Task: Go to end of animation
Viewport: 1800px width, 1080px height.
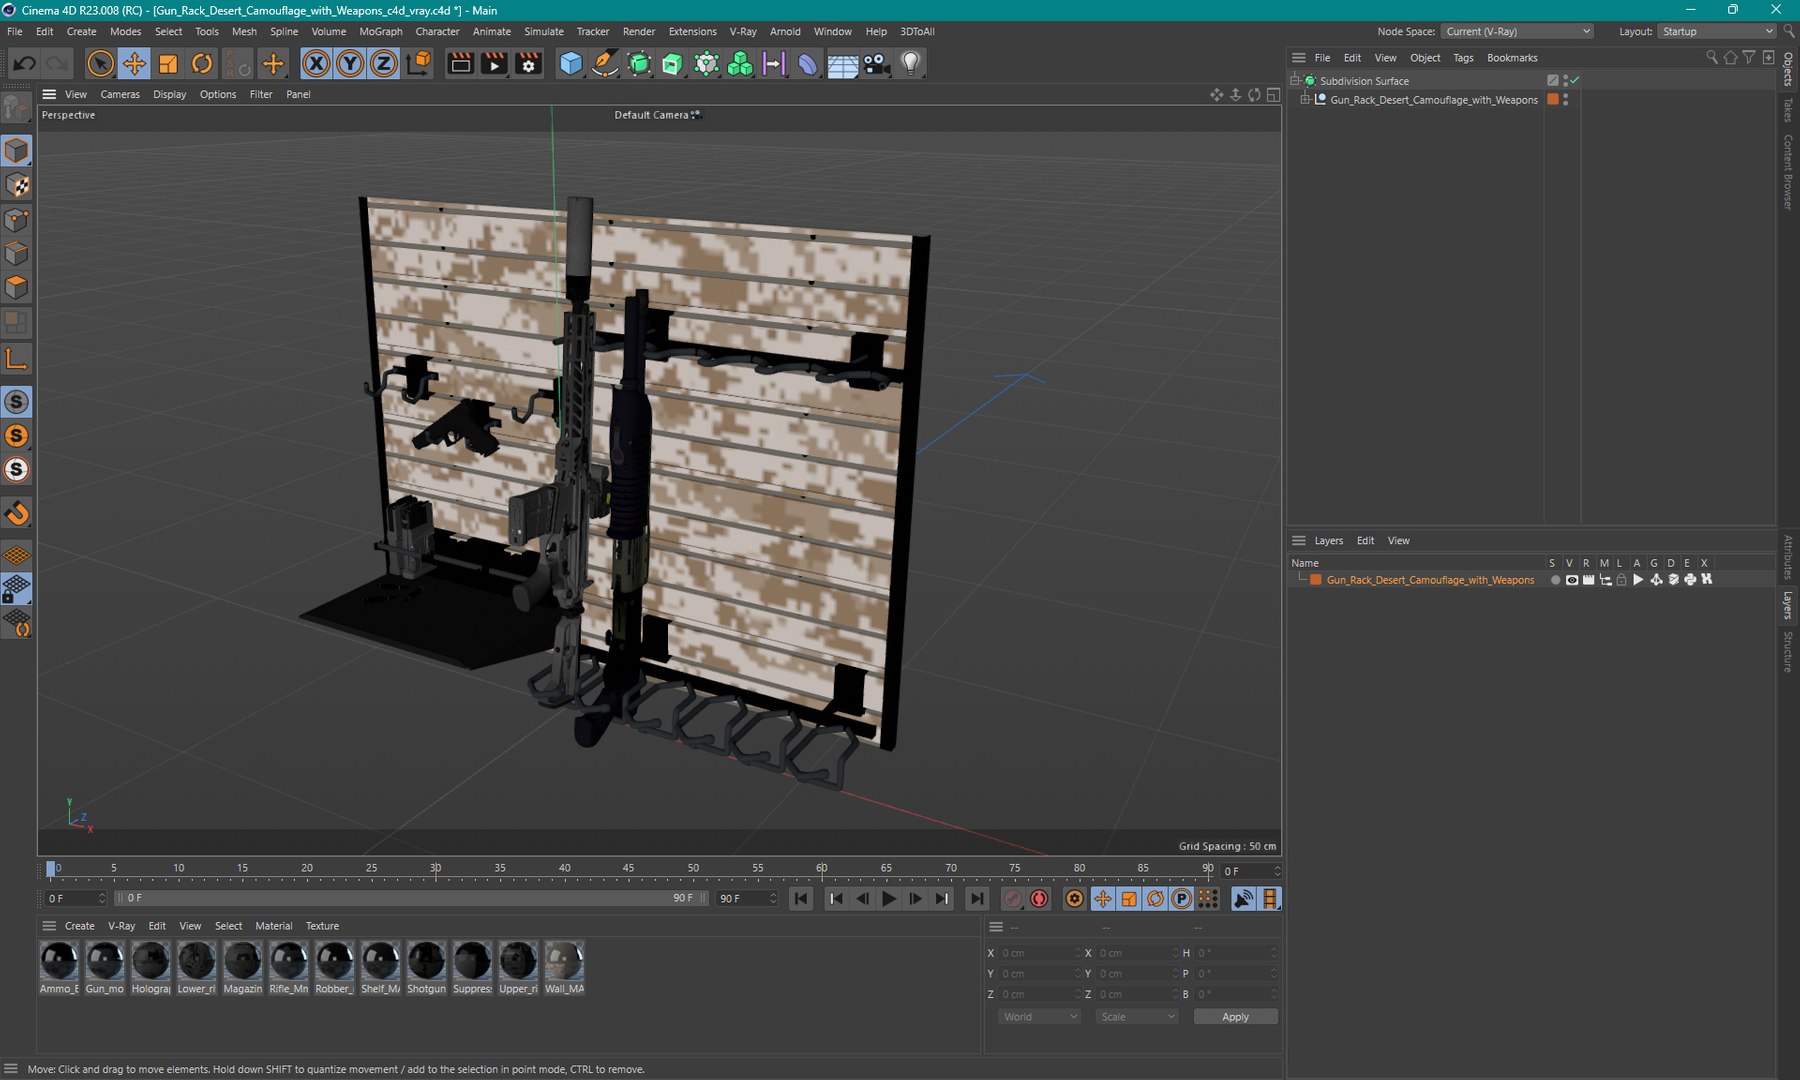Action: 977,899
